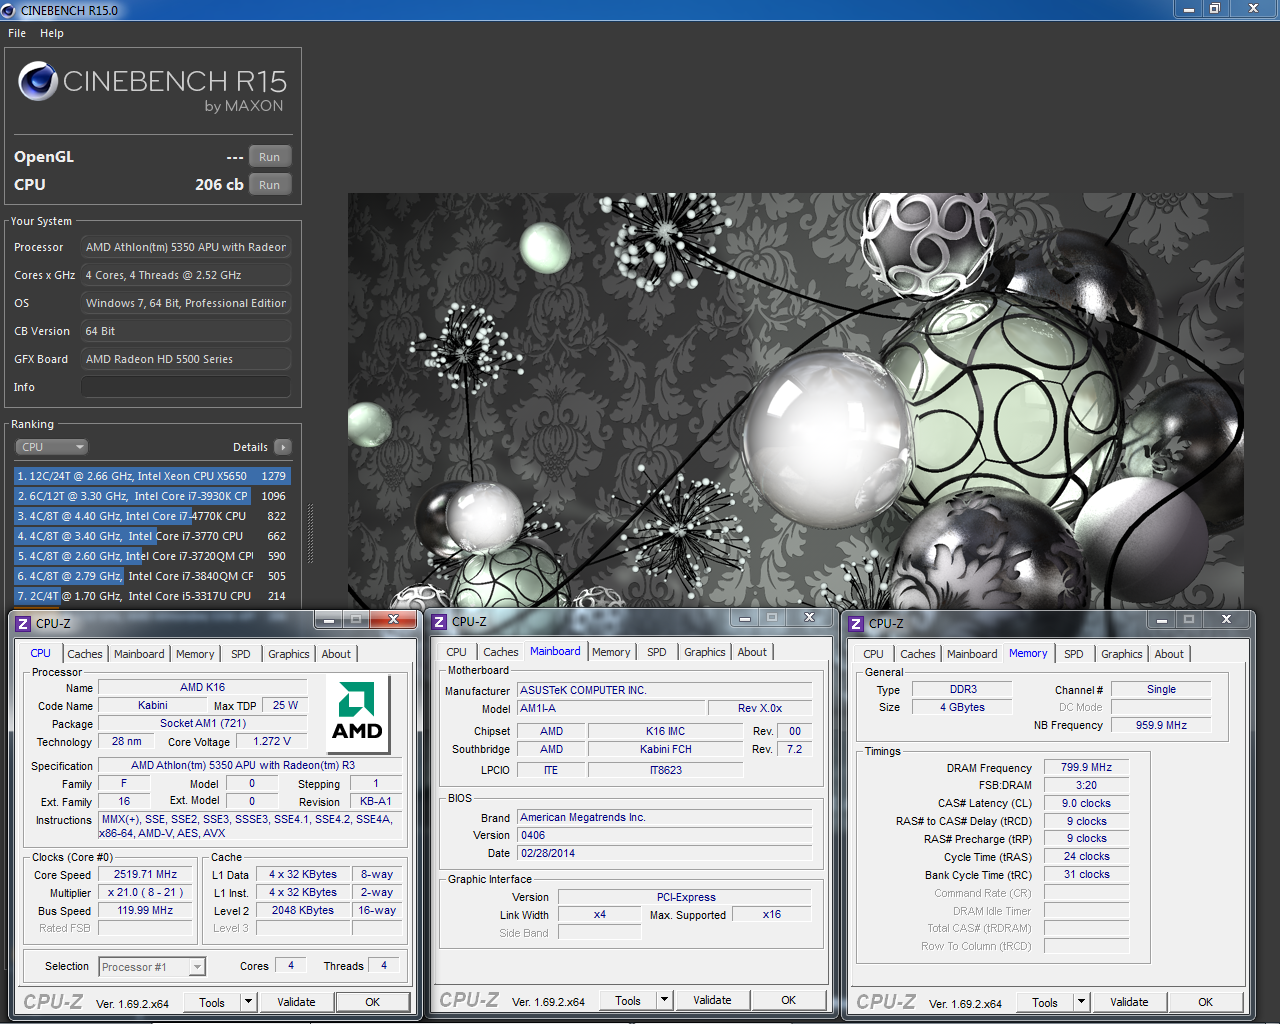Click the CPU-Z Z icon in Mainboard window title
Viewport: 1280px width, 1024px height.
pos(439,622)
